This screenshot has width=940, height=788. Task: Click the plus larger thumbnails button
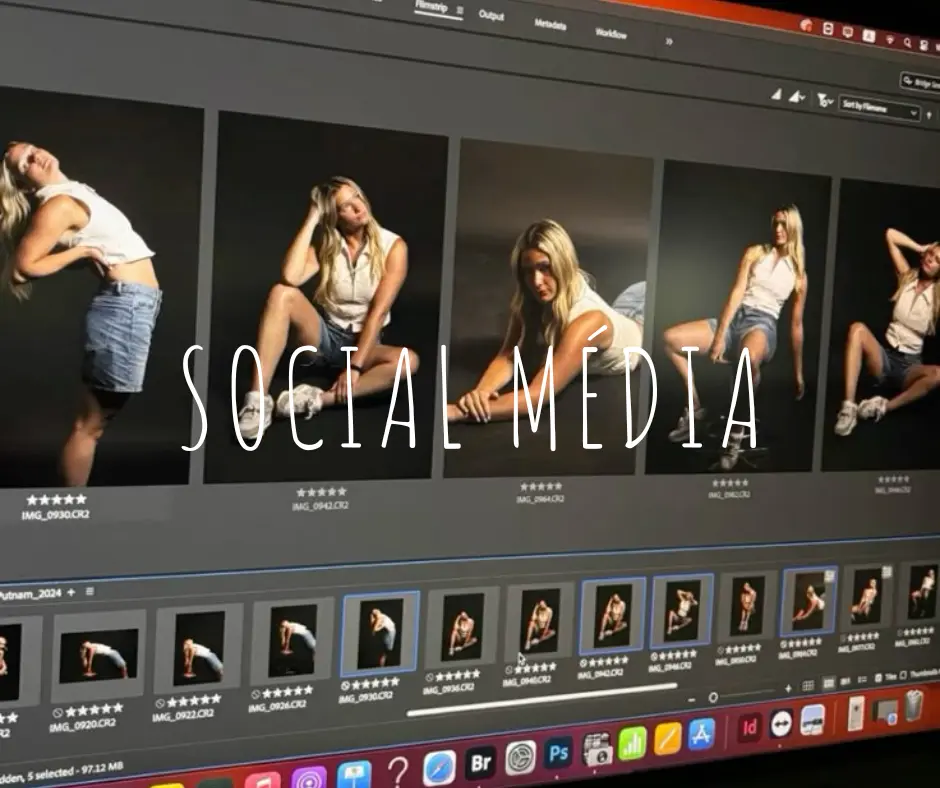(788, 688)
